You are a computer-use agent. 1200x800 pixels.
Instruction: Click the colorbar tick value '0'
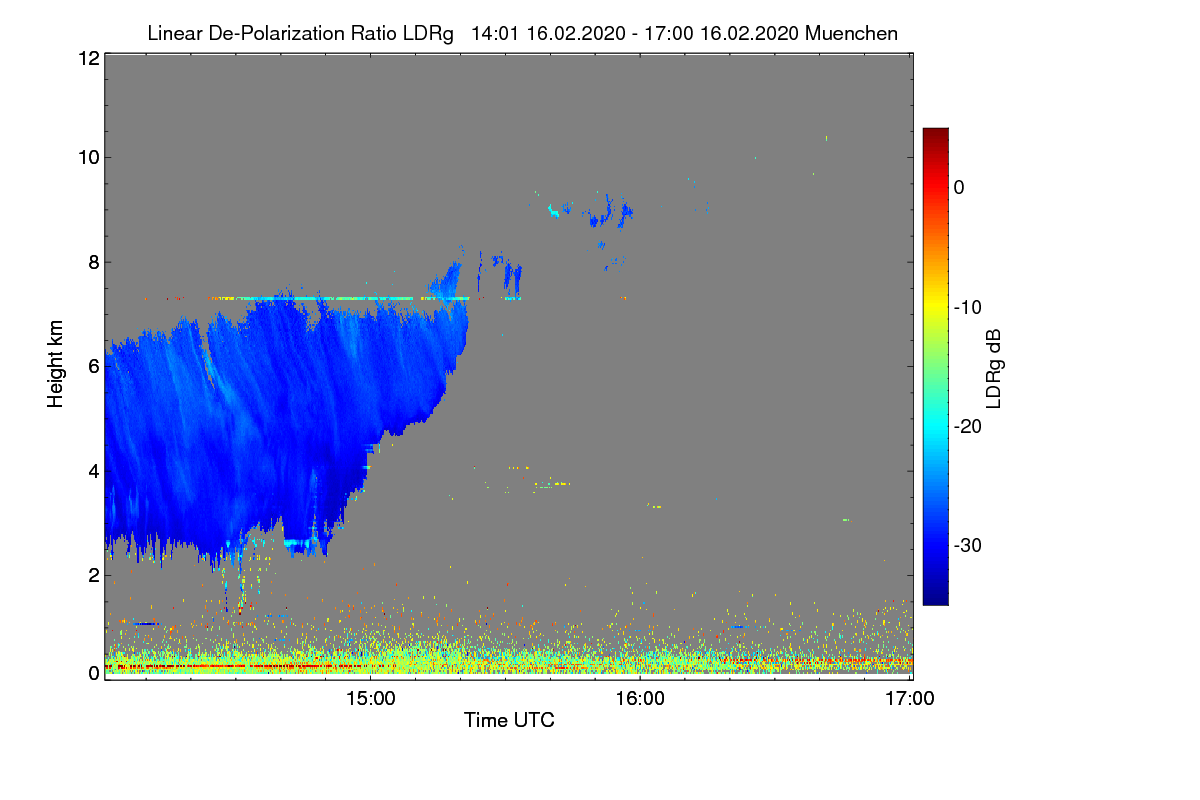point(959,187)
